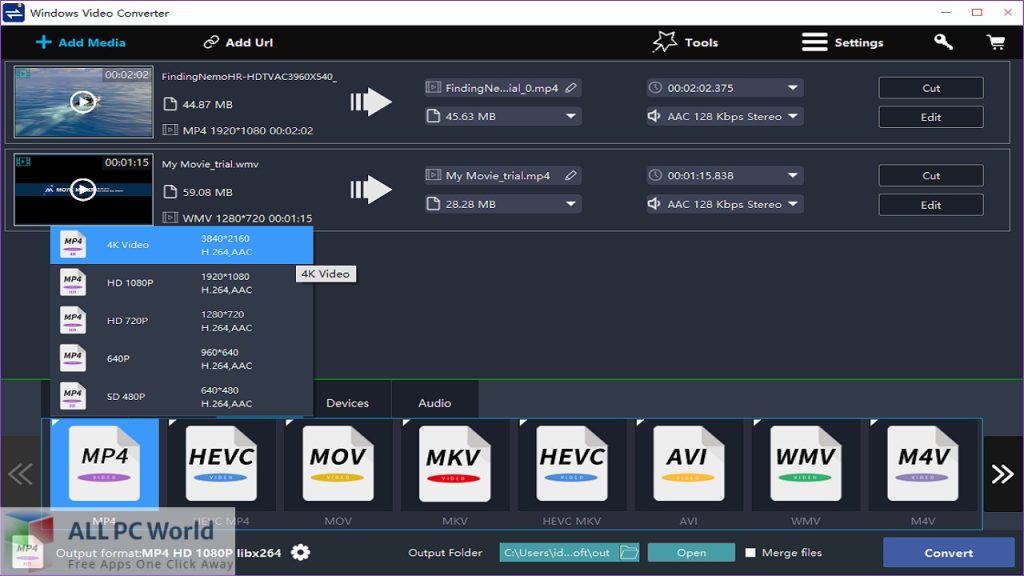
Task: Expand second video's AAC 128 Kbps Stereo dropdown
Action: (793, 204)
